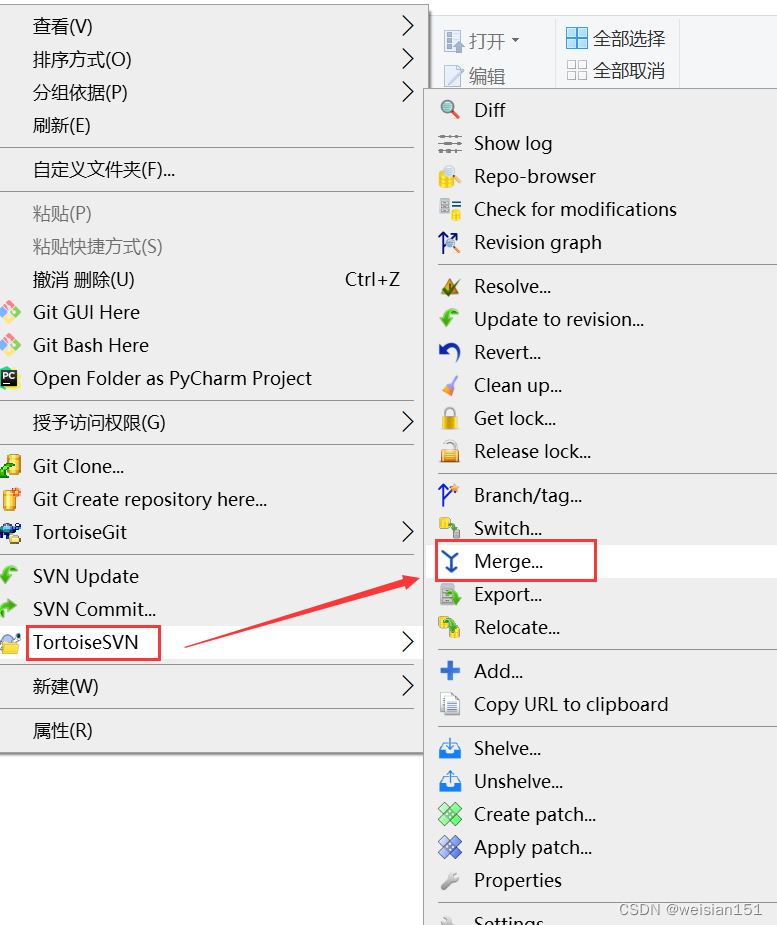Click the Switch icon
777x925 pixels.
[450, 528]
